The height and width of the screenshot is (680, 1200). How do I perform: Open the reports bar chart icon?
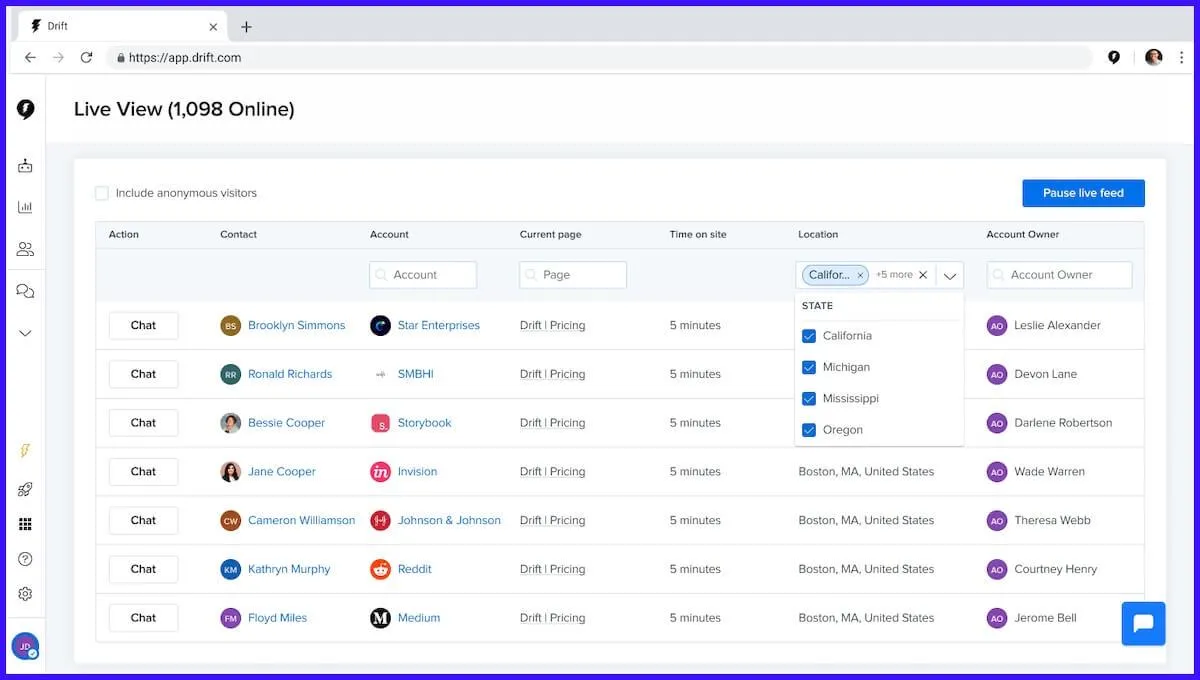25,207
